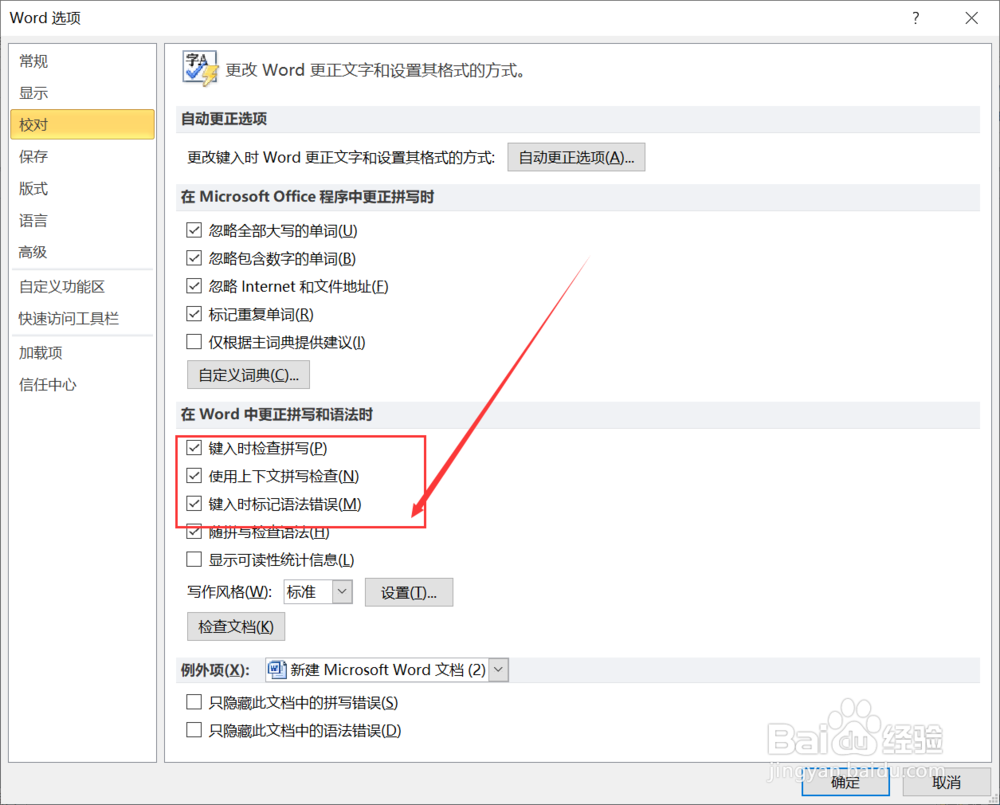Click the Word document icon in 例外项
The width and height of the screenshot is (1000, 805).
click(x=276, y=670)
